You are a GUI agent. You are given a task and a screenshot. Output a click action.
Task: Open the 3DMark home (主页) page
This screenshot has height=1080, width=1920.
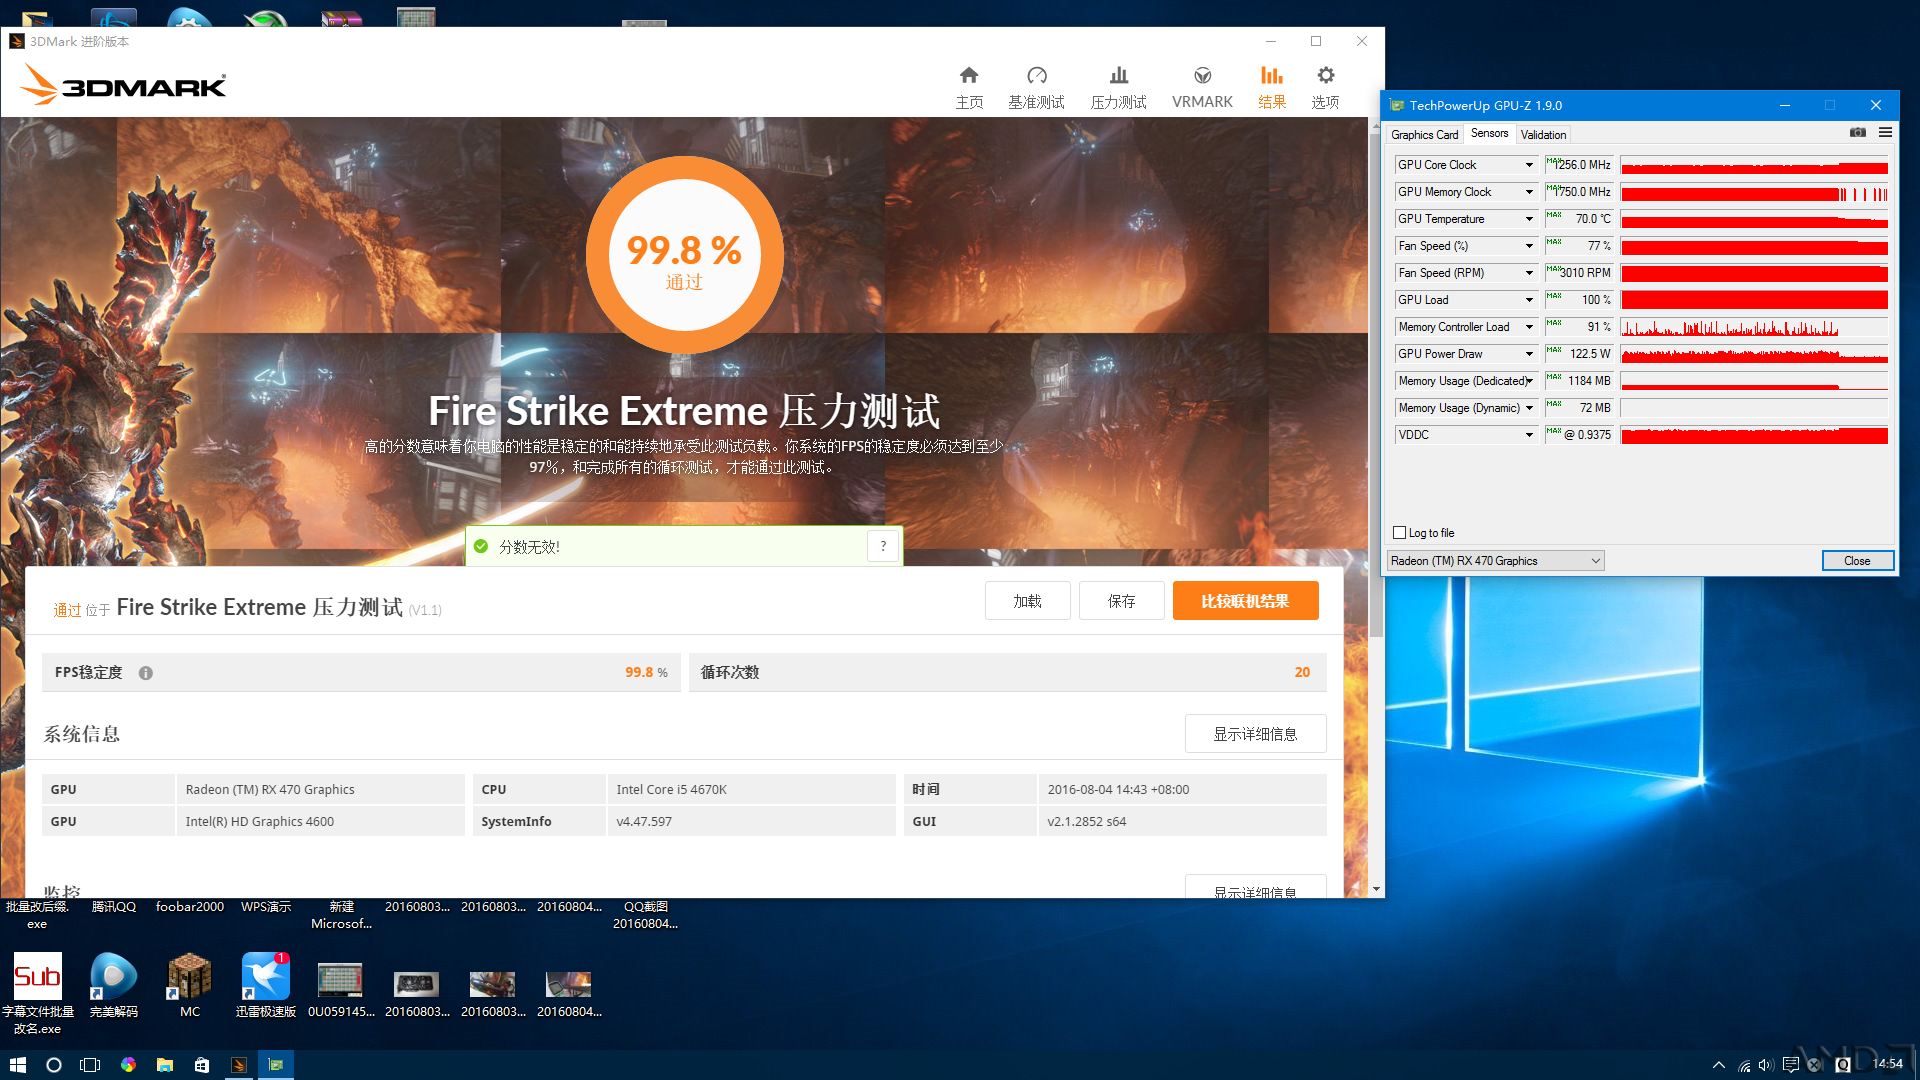969,88
